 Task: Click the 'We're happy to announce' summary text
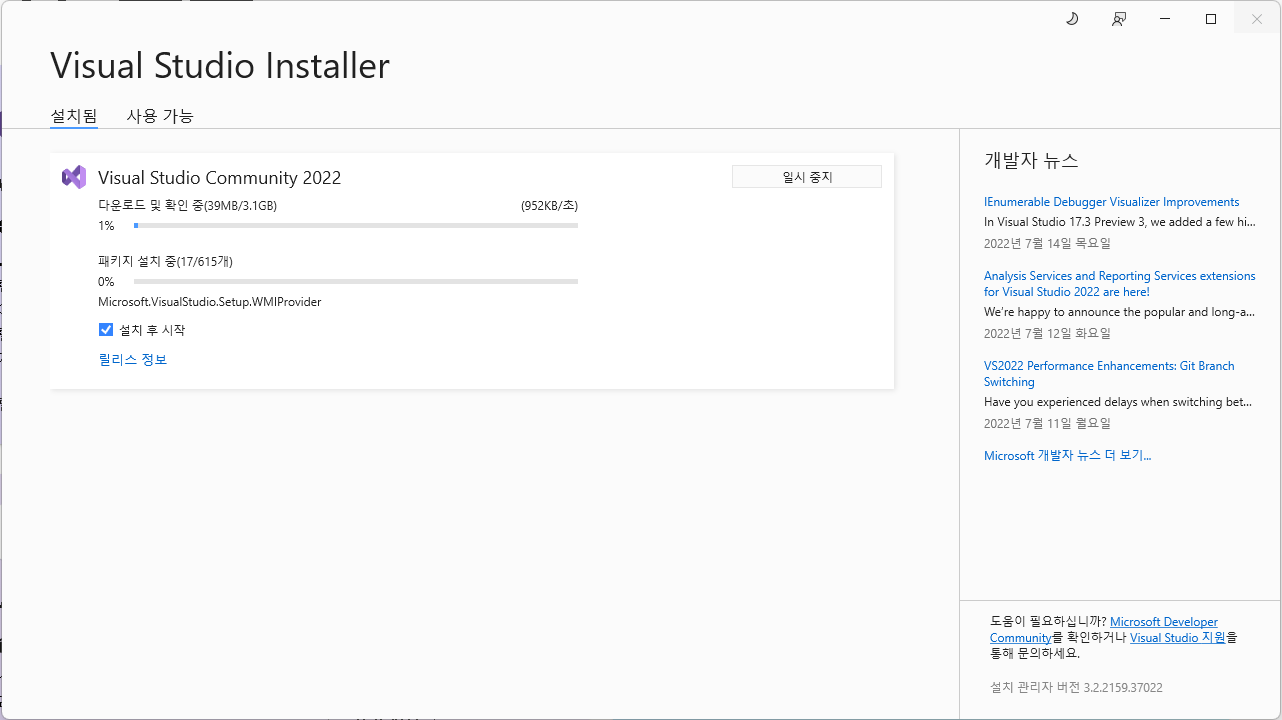pos(1119,312)
